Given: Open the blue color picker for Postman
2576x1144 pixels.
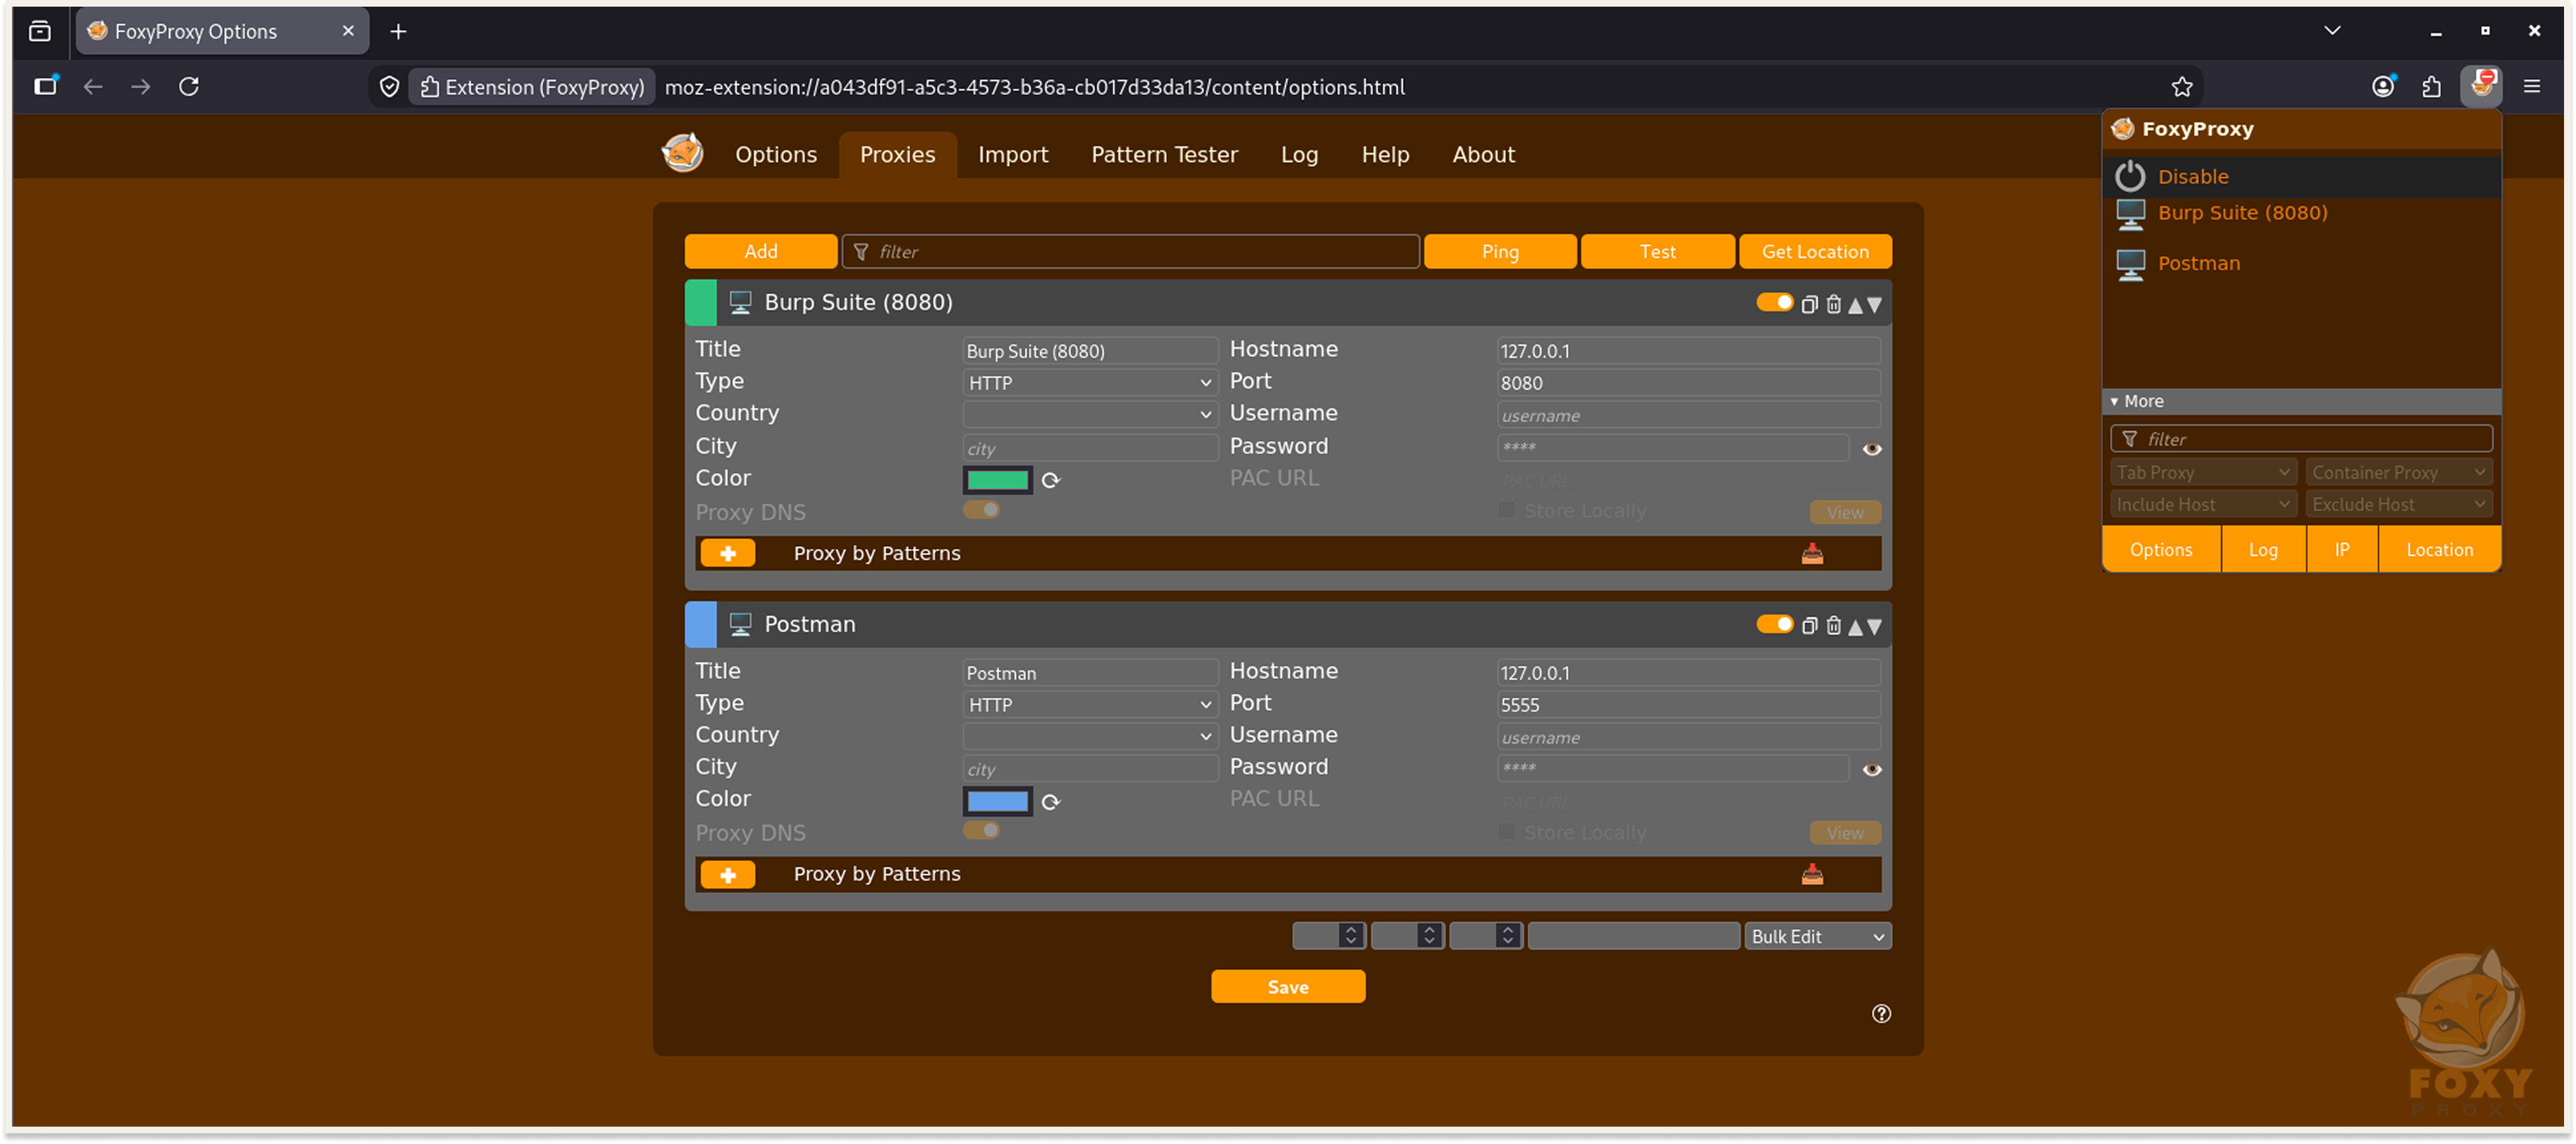Looking at the screenshot, I should tap(997, 802).
